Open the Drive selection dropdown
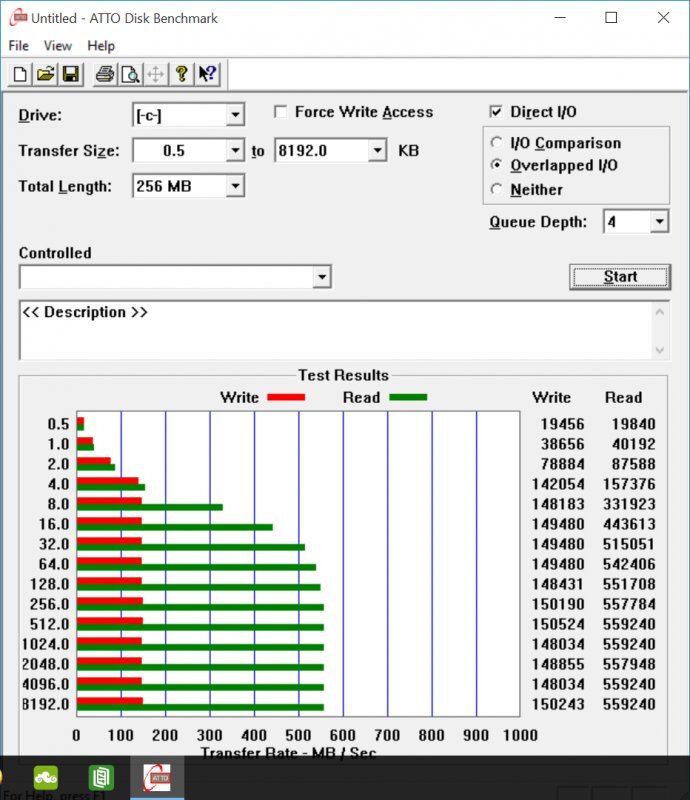Screen dimensions: 690x800 pos(235,115)
